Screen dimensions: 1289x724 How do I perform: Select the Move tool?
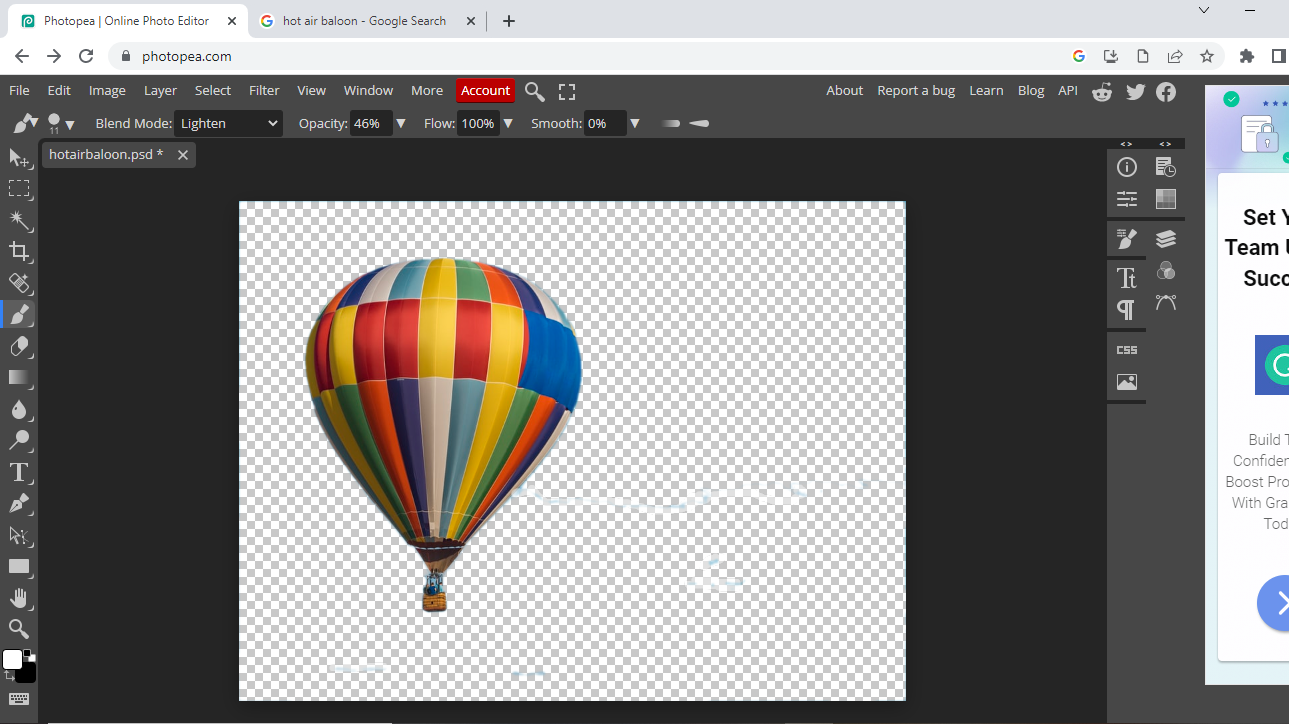(x=19, y=158)
